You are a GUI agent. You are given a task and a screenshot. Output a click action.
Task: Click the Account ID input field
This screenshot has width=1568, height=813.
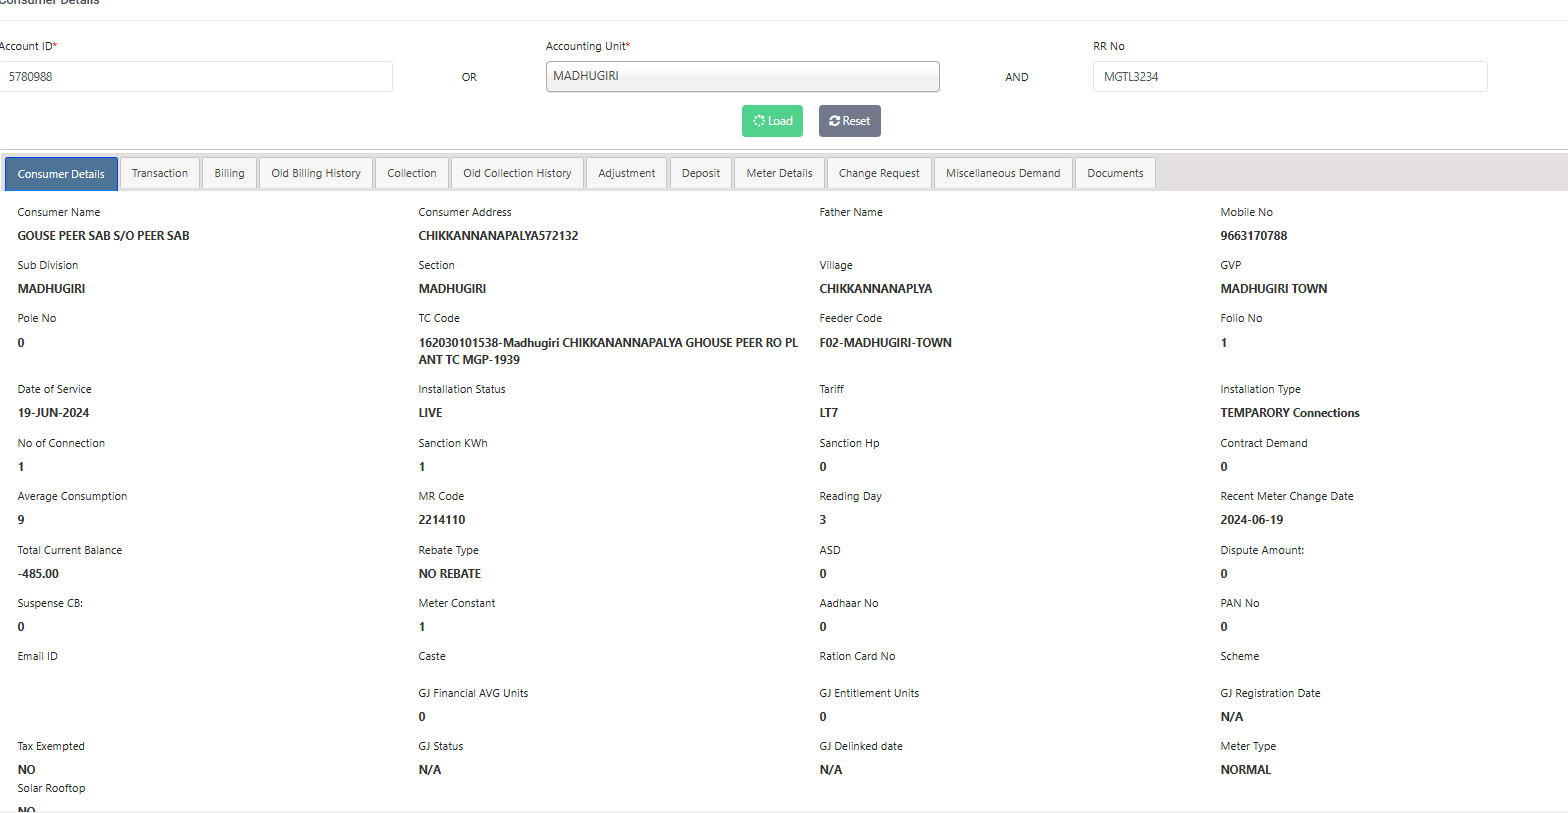(x=196, y=77)
